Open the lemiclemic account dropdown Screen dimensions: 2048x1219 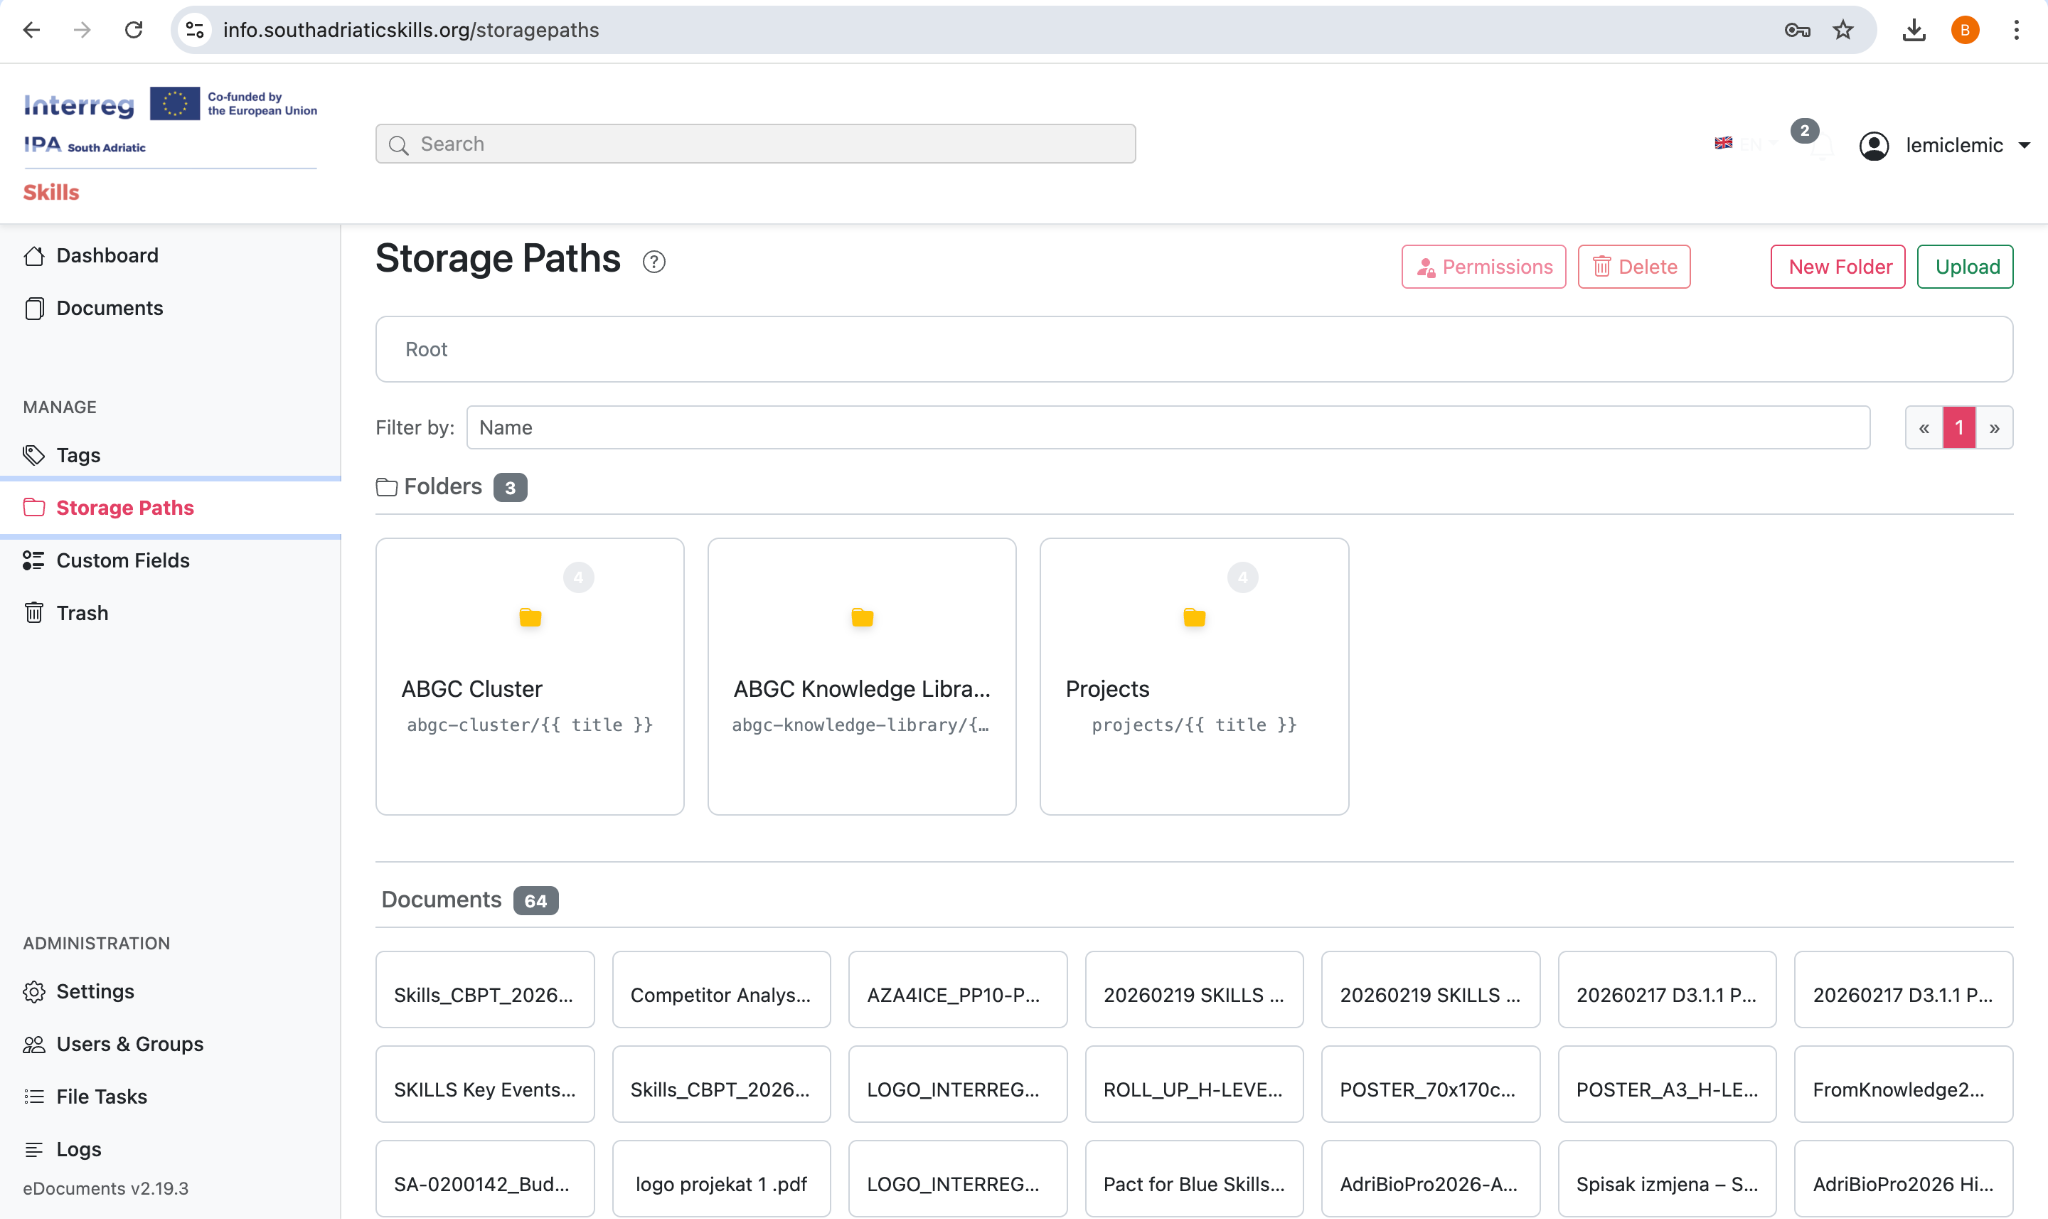tap(1952, 146)
